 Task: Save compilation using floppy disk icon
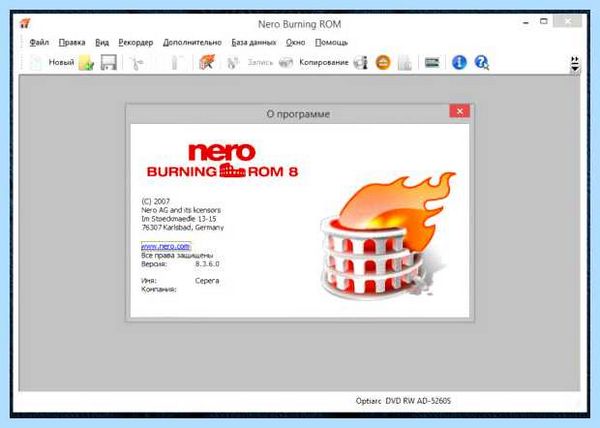coord(109,62)
